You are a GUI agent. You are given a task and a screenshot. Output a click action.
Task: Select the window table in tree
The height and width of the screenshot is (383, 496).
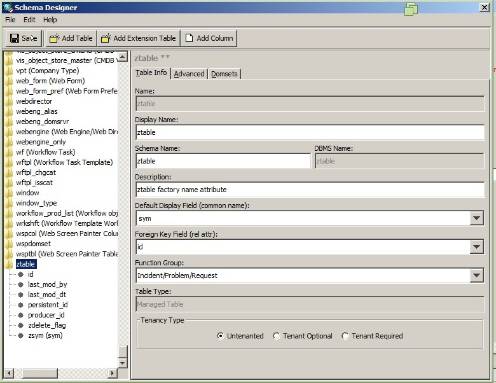coord(28,193)
